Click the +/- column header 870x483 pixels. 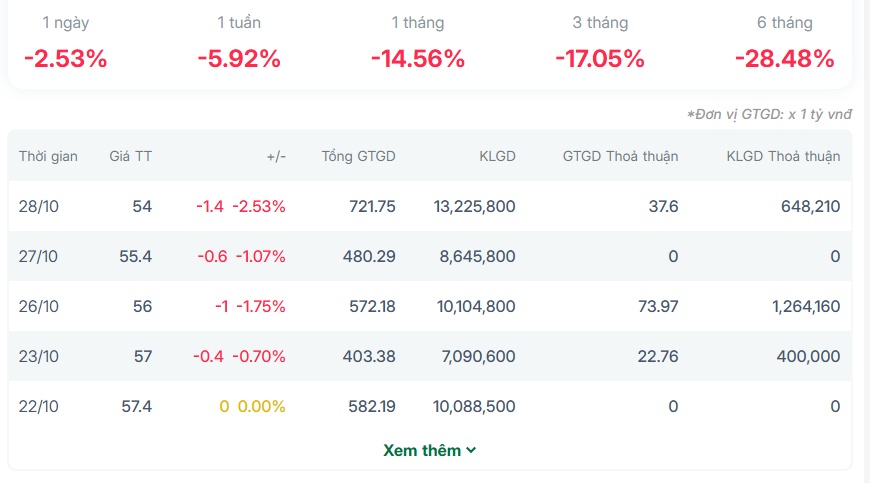[276, 156]
